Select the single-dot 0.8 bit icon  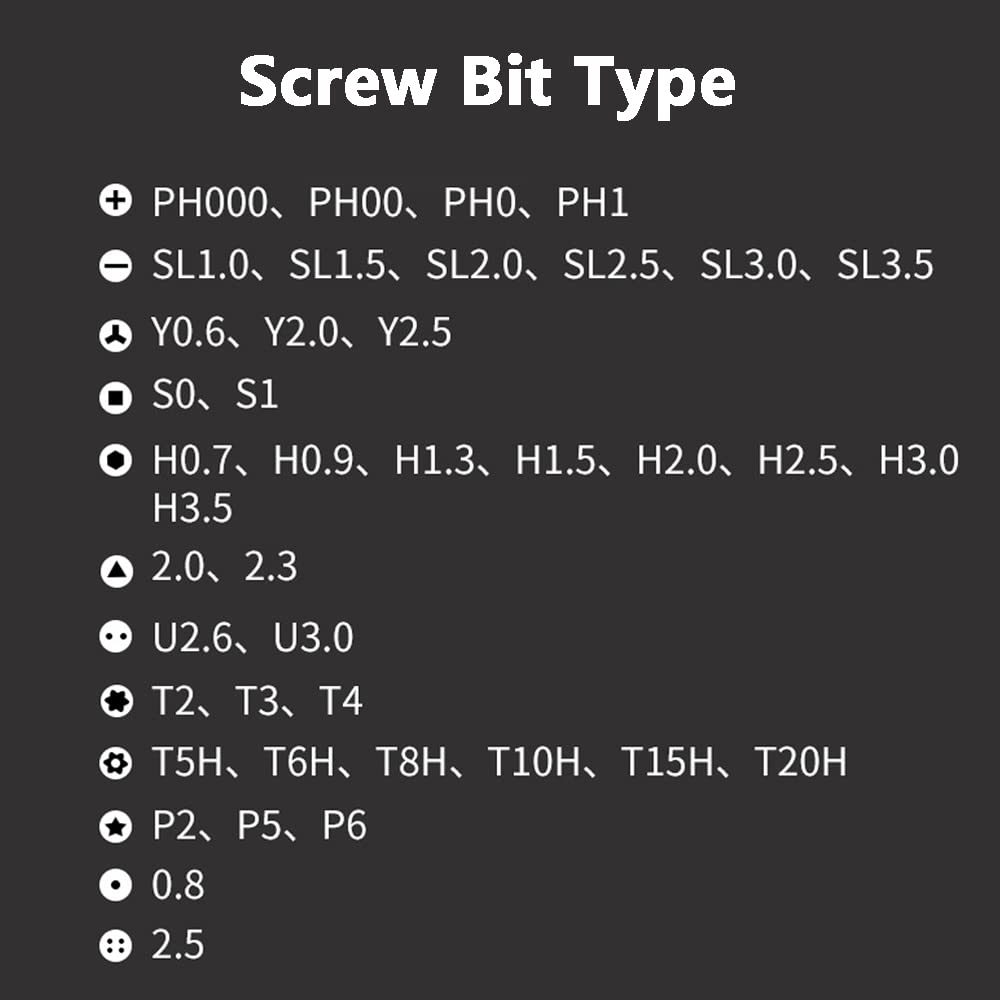116,886
